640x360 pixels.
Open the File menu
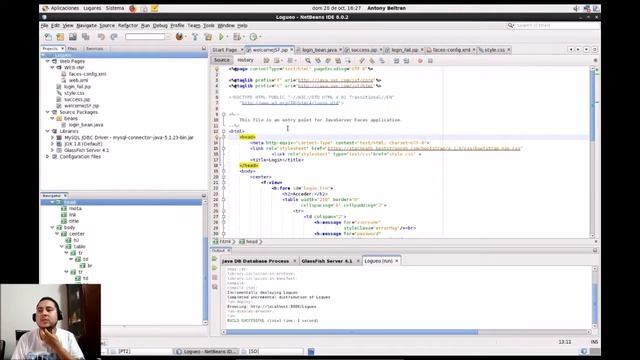tap(44, 26)
